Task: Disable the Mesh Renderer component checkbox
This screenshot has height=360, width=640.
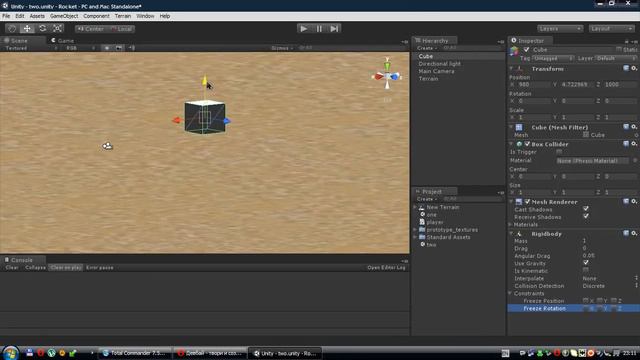Action: pyautogui.click(x=527, y=202)
